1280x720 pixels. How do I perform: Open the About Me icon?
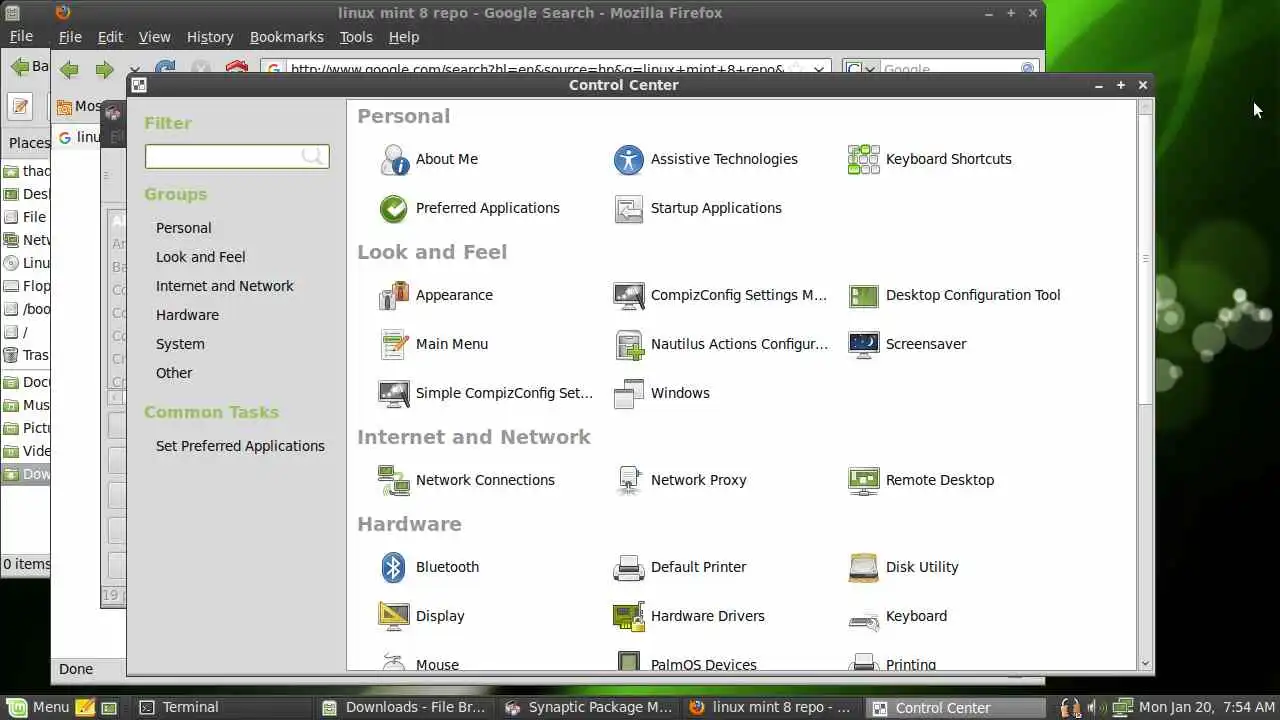click(x=394, y=159)
